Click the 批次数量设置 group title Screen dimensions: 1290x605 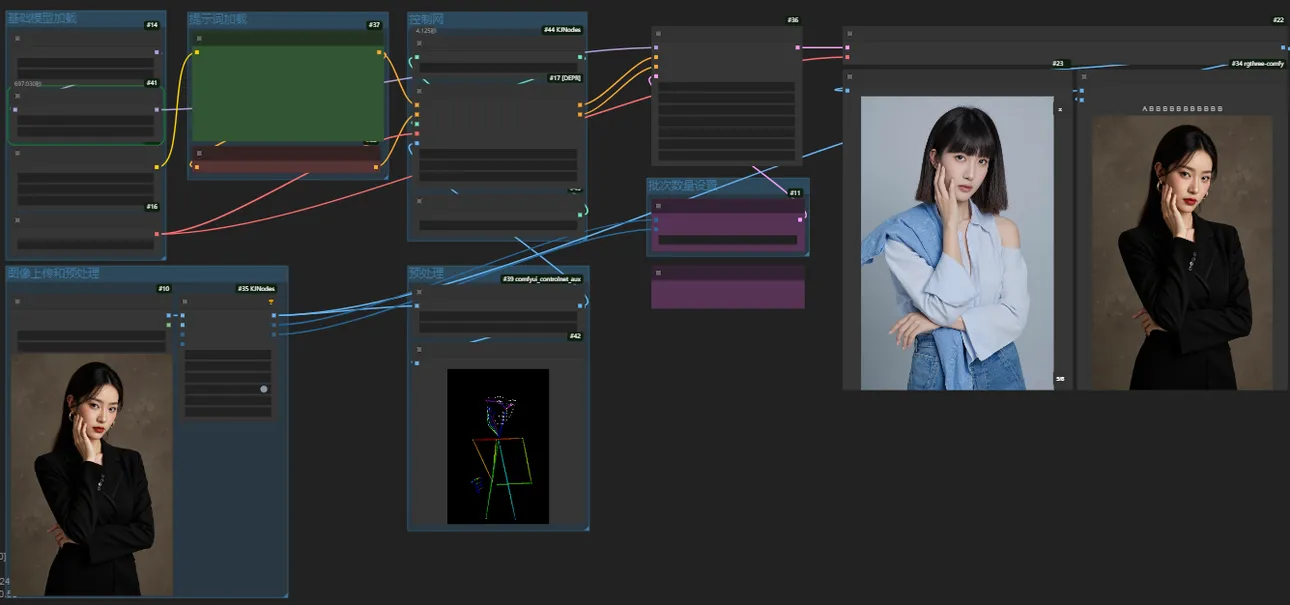pyautogui.click(x=682, y=185)
